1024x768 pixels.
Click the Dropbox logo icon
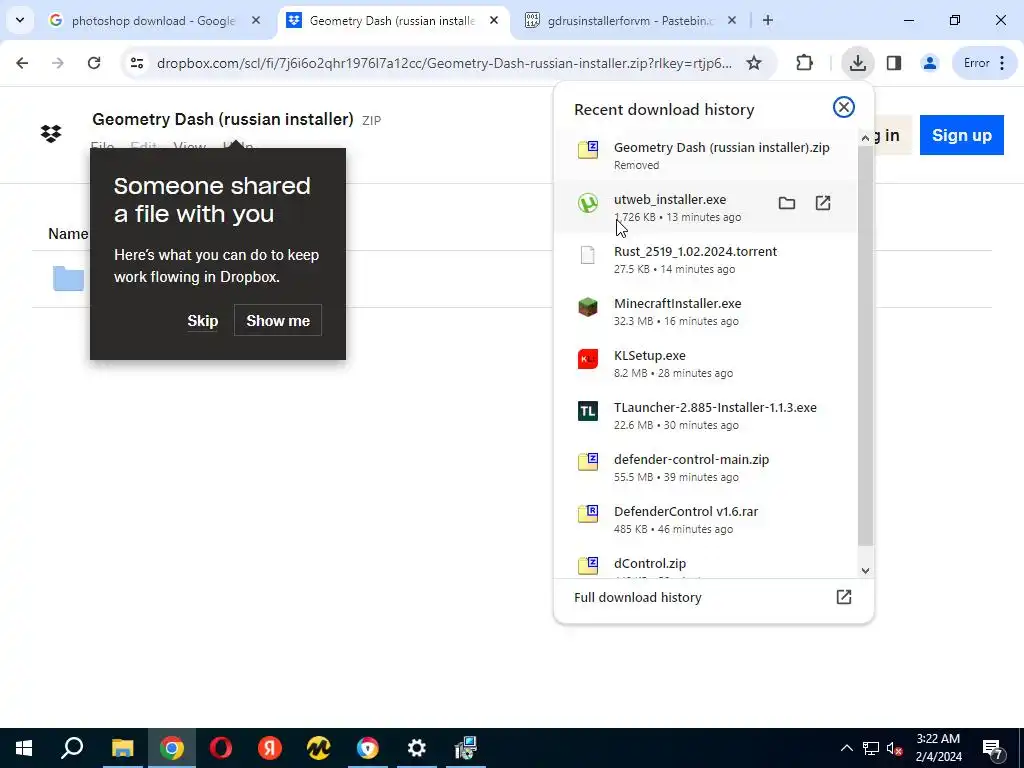click(x=51, y=134)
